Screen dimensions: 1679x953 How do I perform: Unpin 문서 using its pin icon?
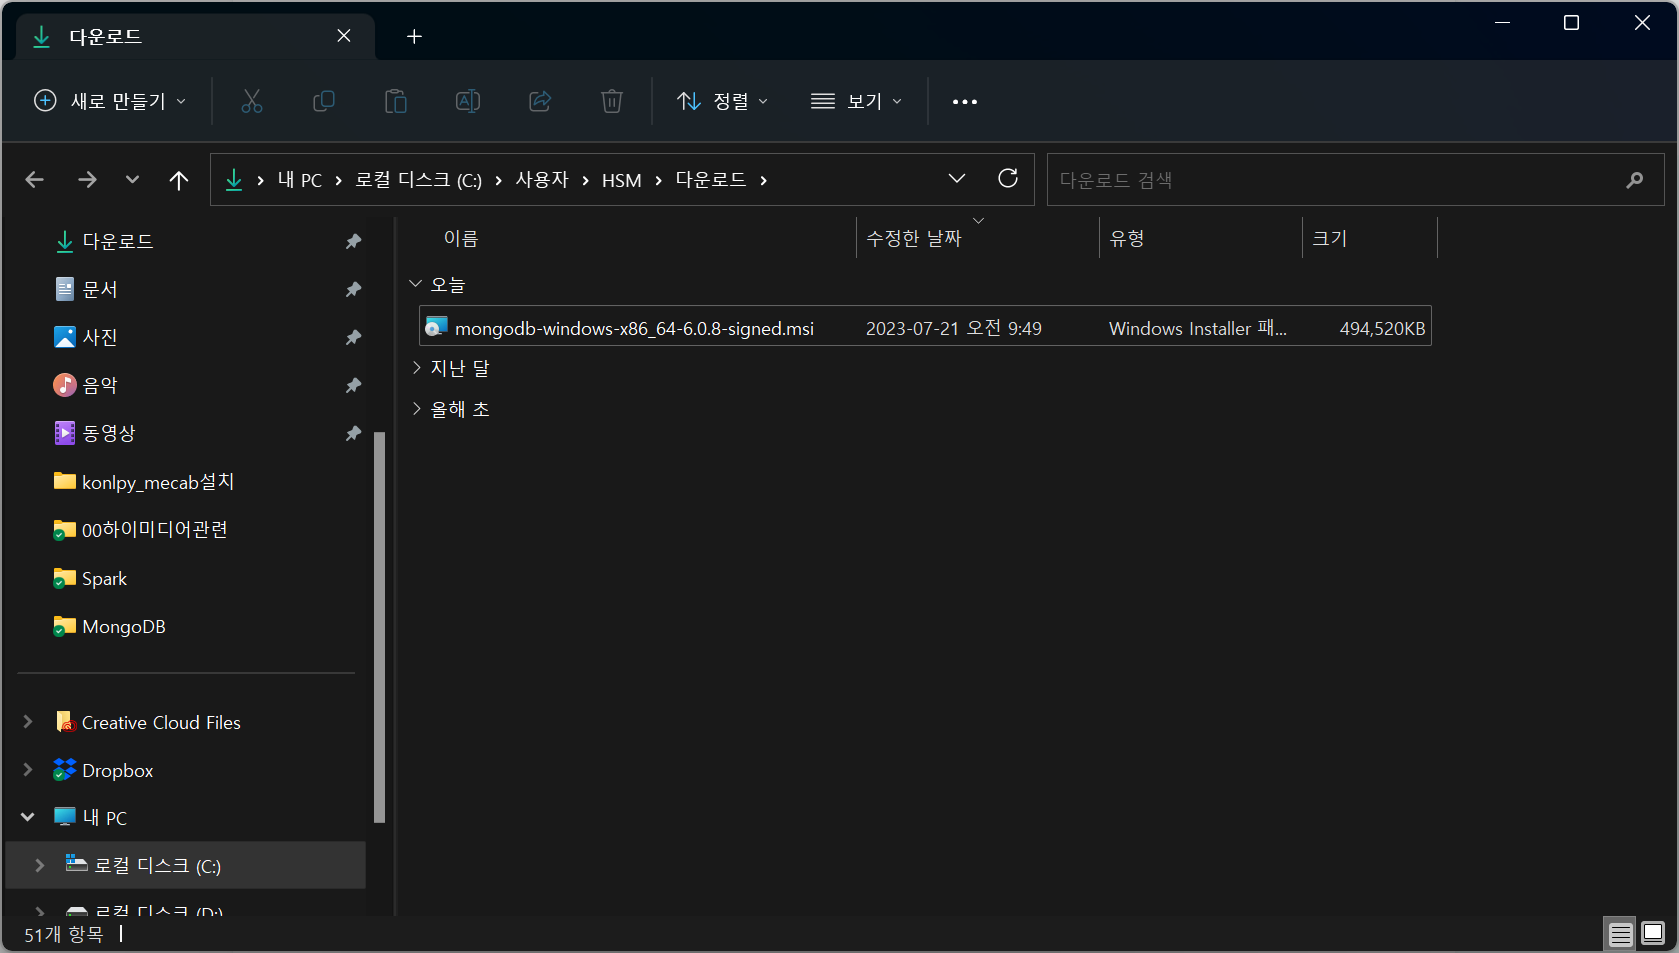click(353, 289)
